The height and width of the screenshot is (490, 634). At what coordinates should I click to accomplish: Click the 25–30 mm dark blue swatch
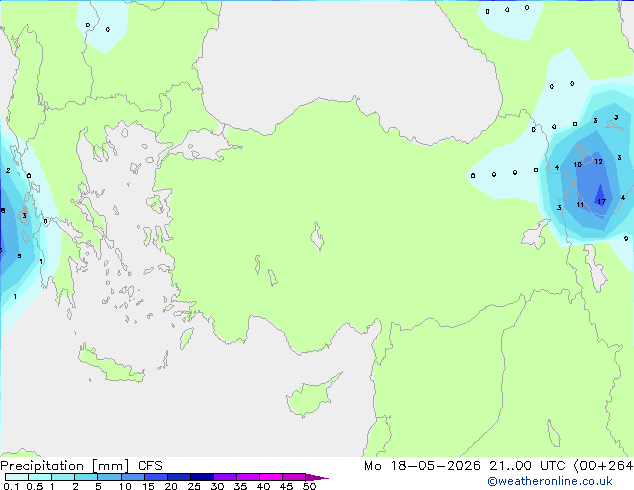pos(202,477)
